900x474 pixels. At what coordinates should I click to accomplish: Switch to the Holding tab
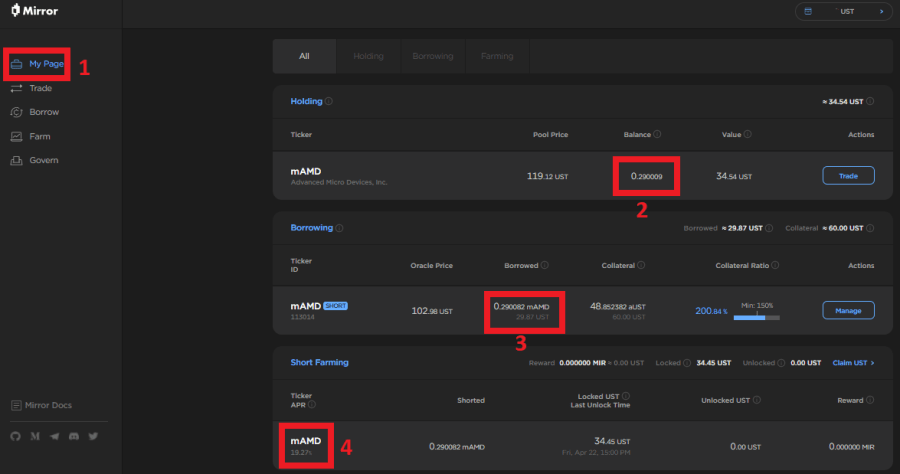pyautogui.click(x=368, y=56)
